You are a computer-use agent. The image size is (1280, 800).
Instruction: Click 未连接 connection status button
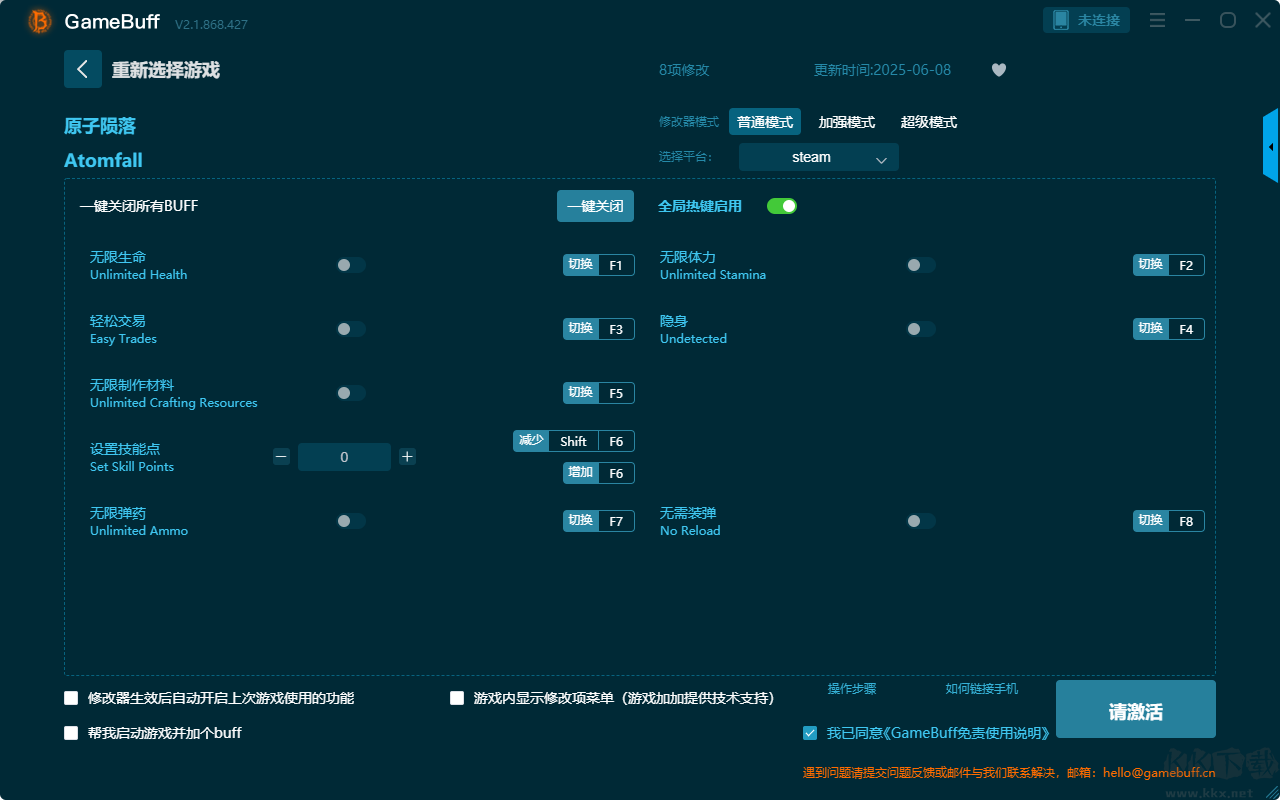[1086, 20]
